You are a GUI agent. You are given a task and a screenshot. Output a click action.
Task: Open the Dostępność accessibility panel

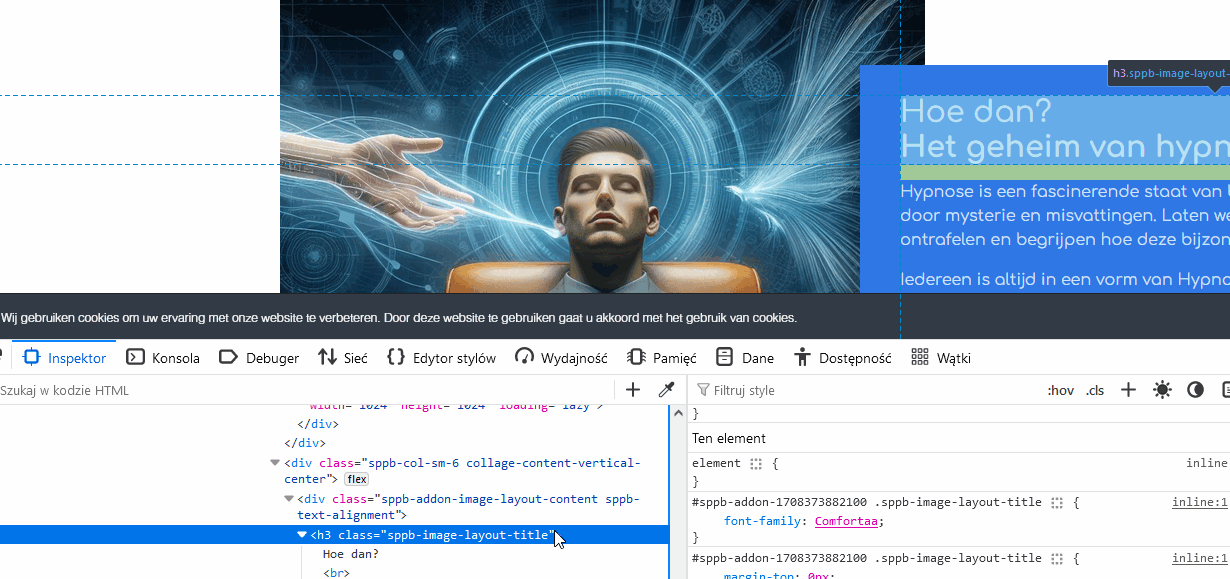click(x=842, y=358)
